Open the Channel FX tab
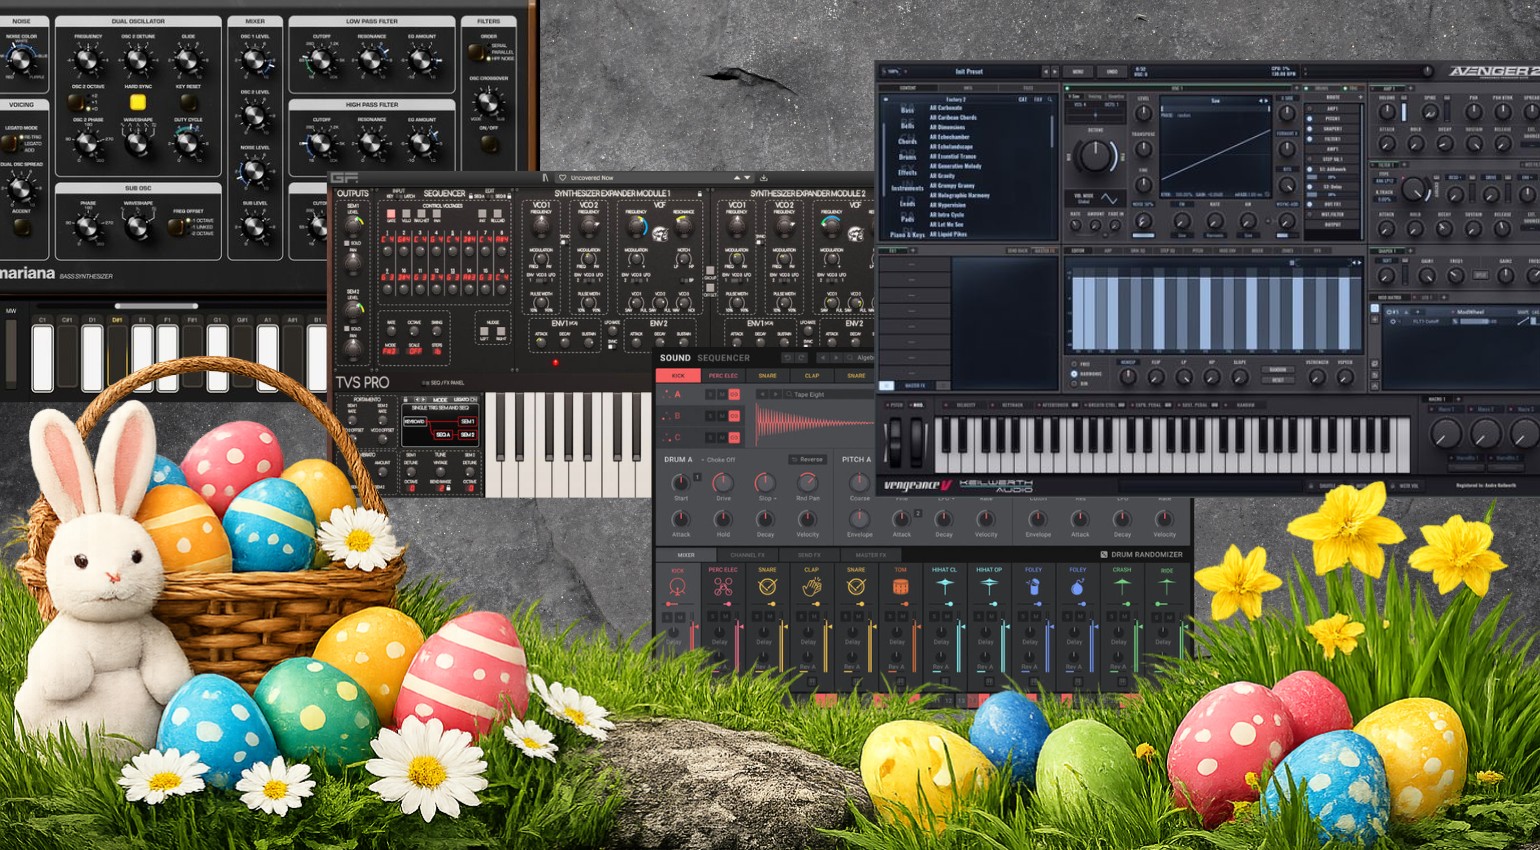Screen dimensions: 1540x850 [747, 555]
